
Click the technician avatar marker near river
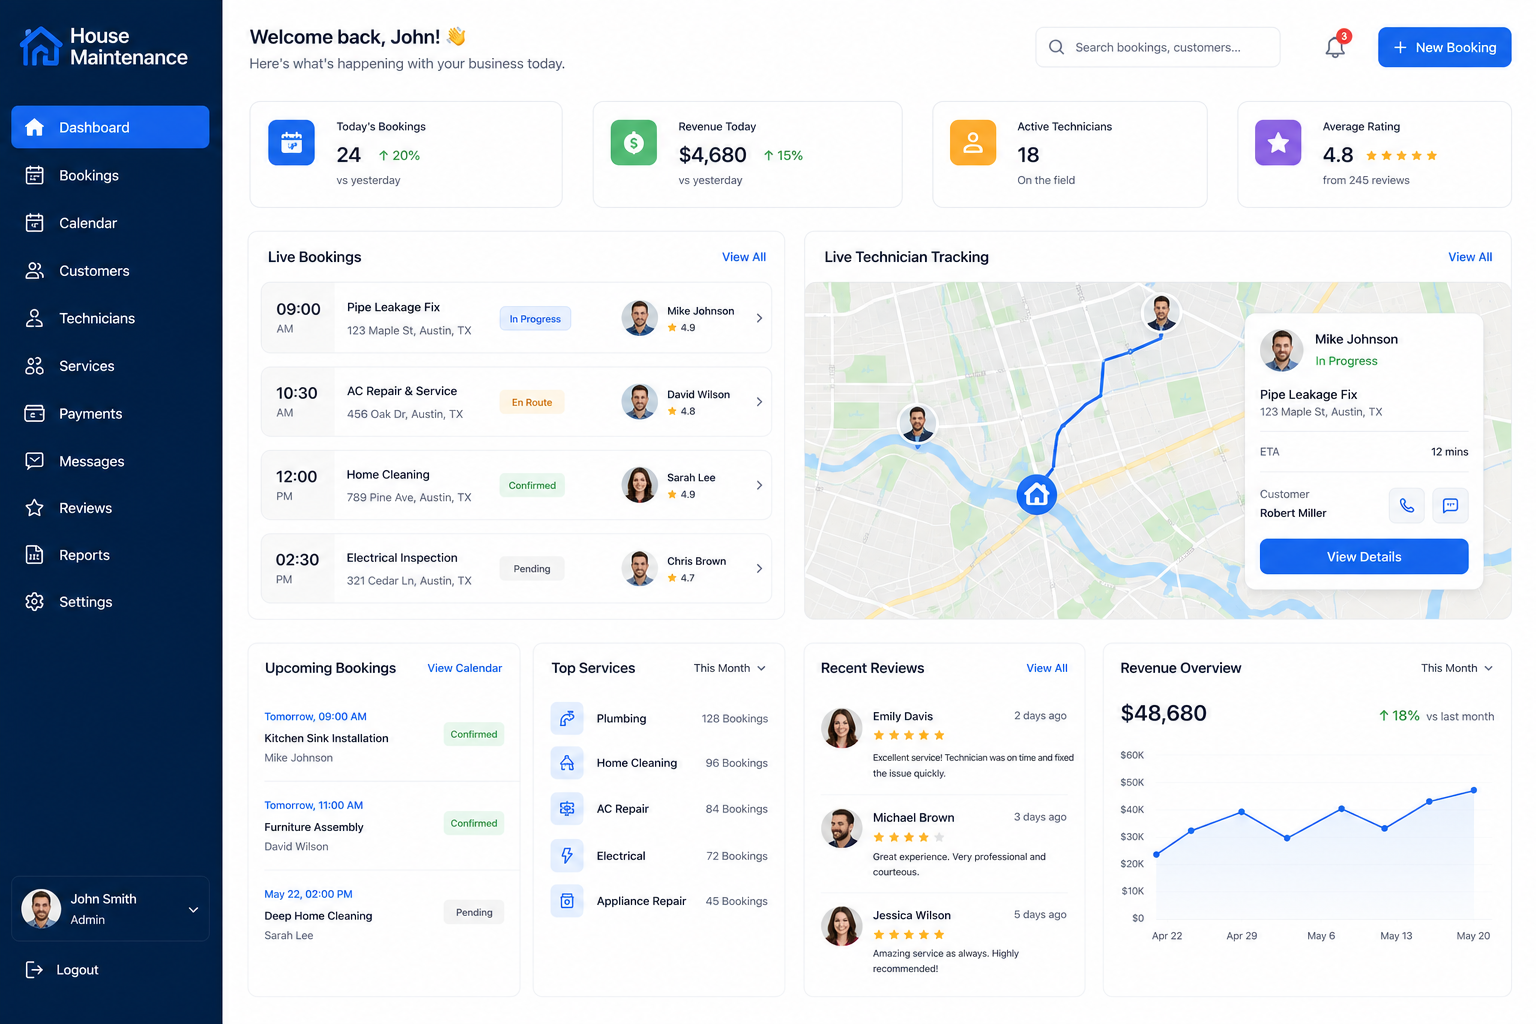point(917,424)
